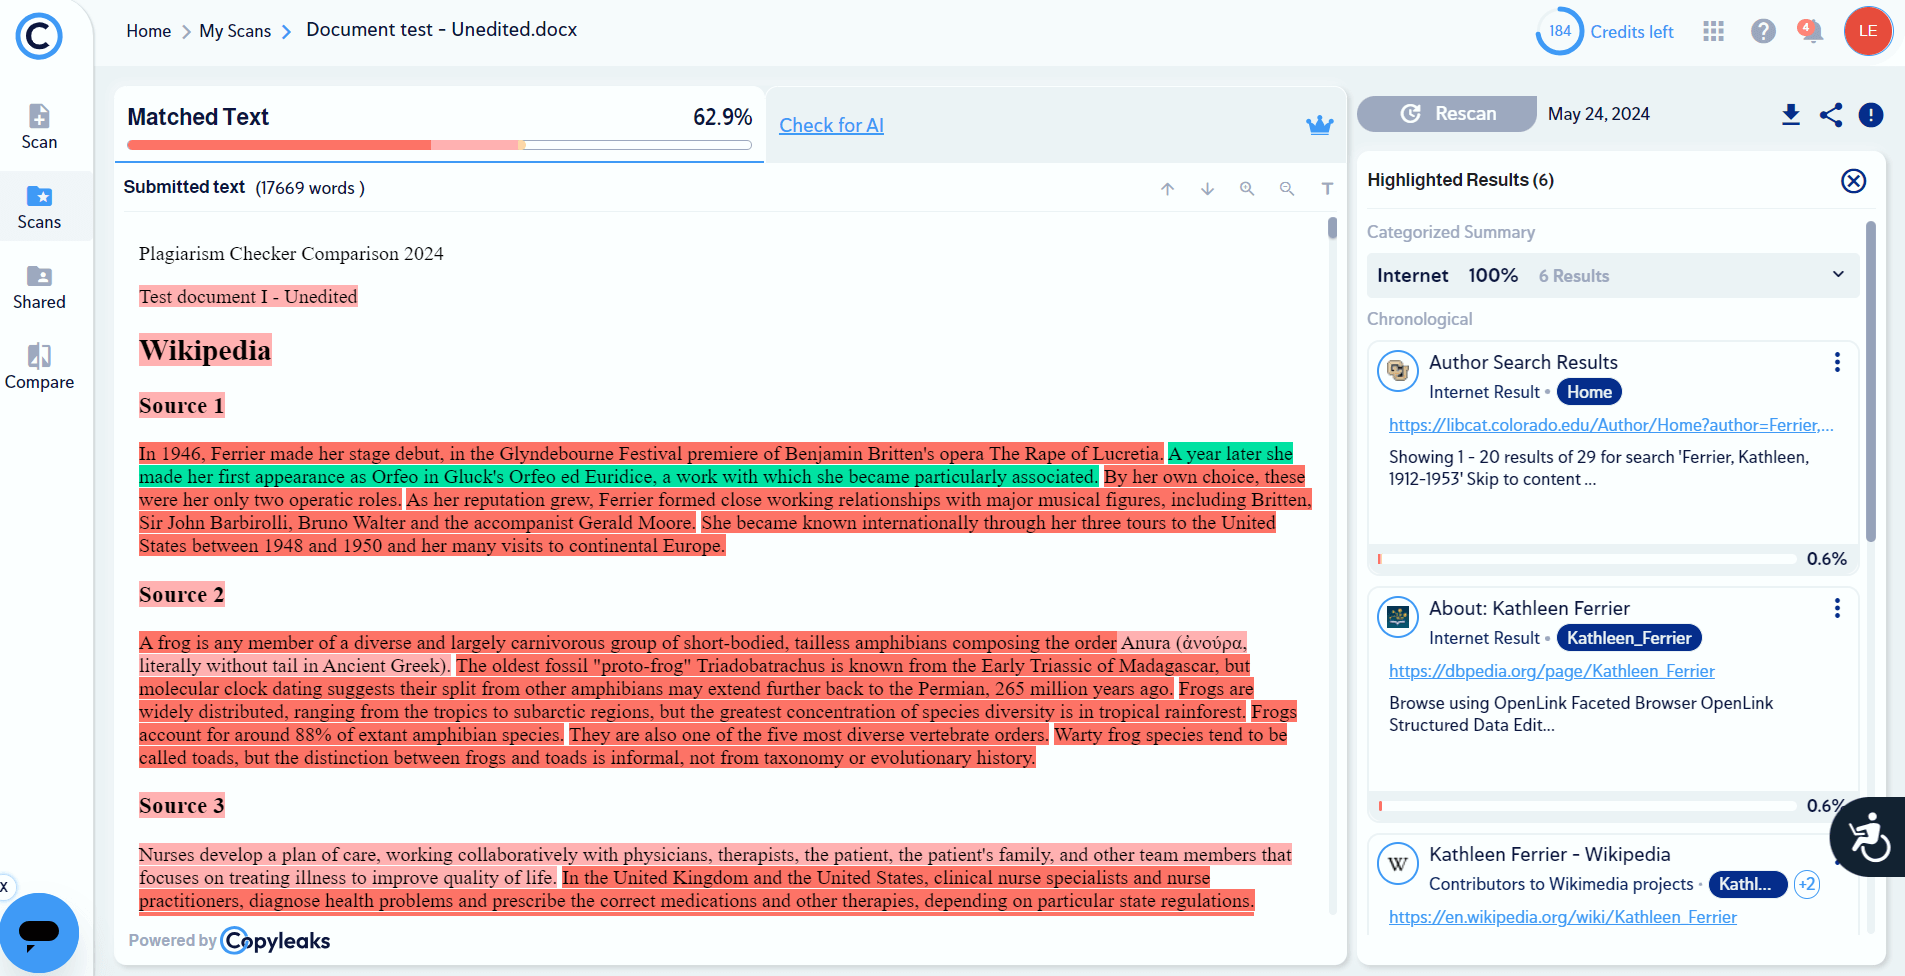Open the Kathleen Ferrier - Wikipedia result title
The height and width of the screenshot is (976, 1905).
click(1549, 854)
